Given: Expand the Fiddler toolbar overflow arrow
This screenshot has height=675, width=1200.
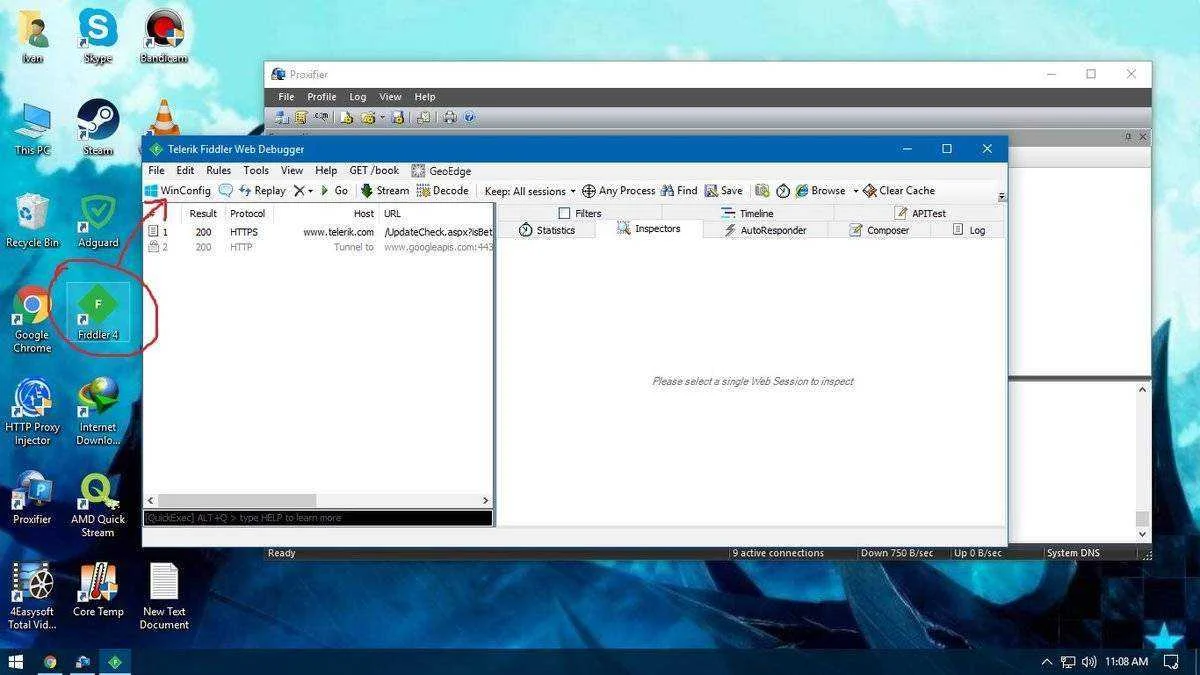Looking at the screenshot, I should (1001, 197).
